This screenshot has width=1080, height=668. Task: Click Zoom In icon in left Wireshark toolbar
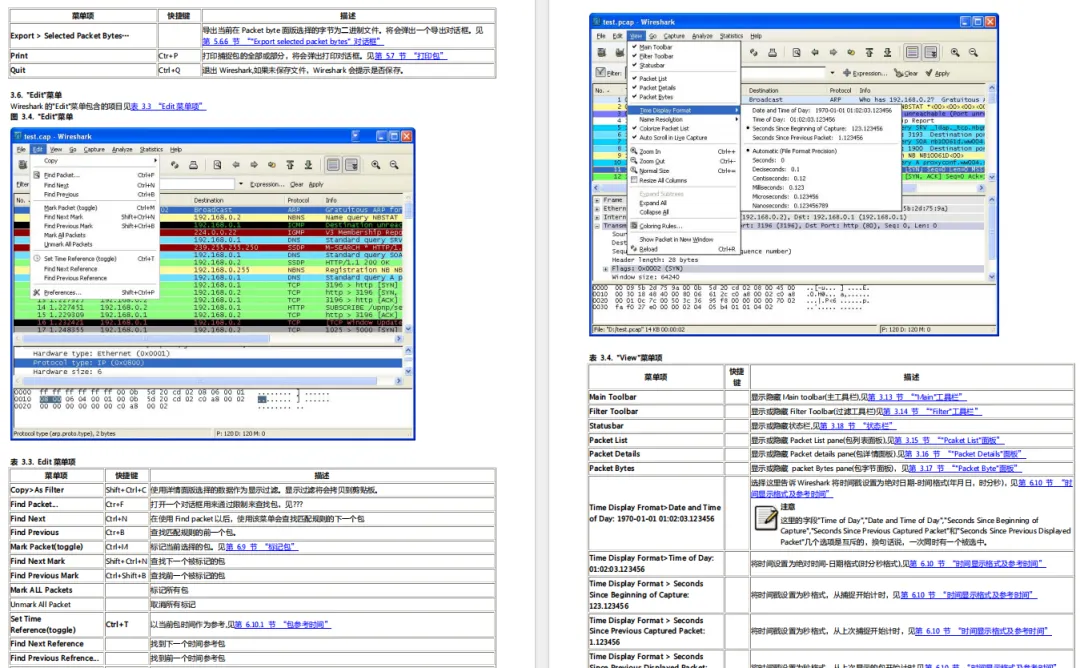tap(377, 165)
